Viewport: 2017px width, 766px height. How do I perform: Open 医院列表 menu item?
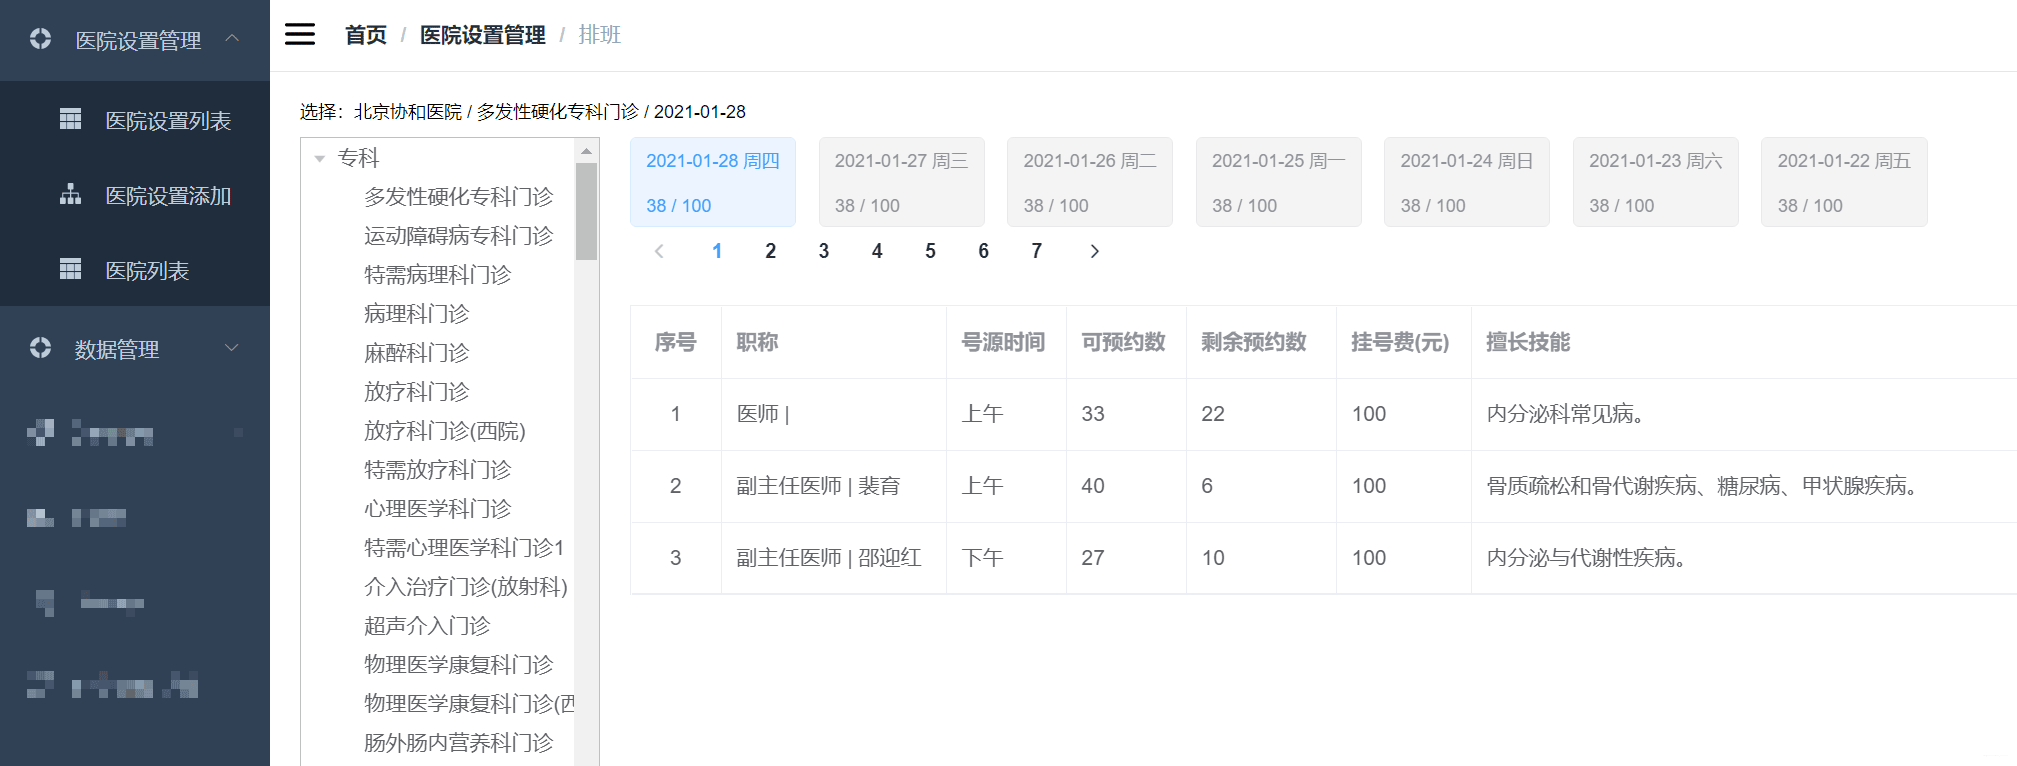pos(135,270)
